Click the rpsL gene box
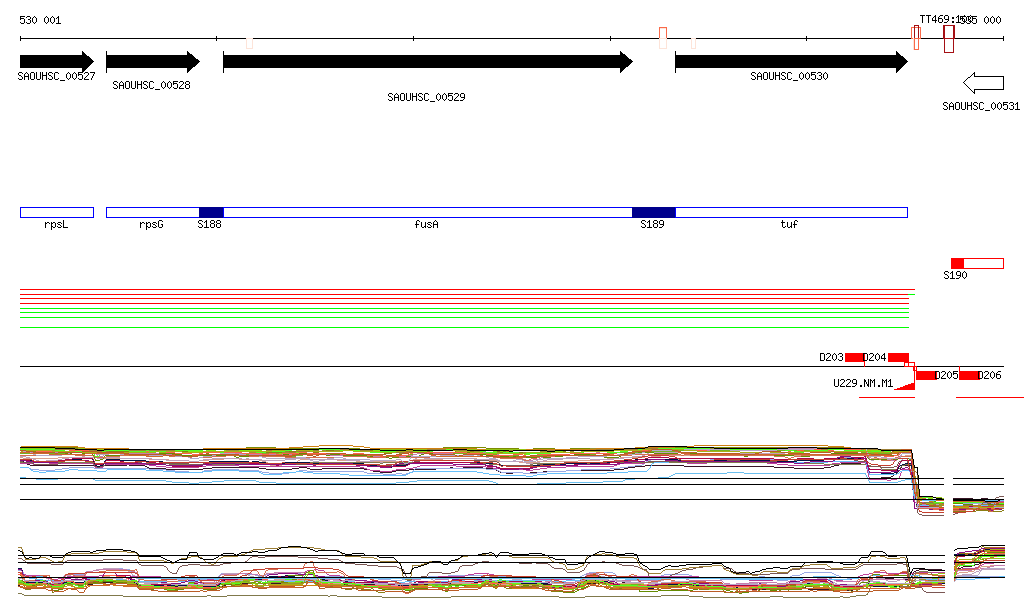Viewport: 1024px width, 611px height. (x=56, y=212)
